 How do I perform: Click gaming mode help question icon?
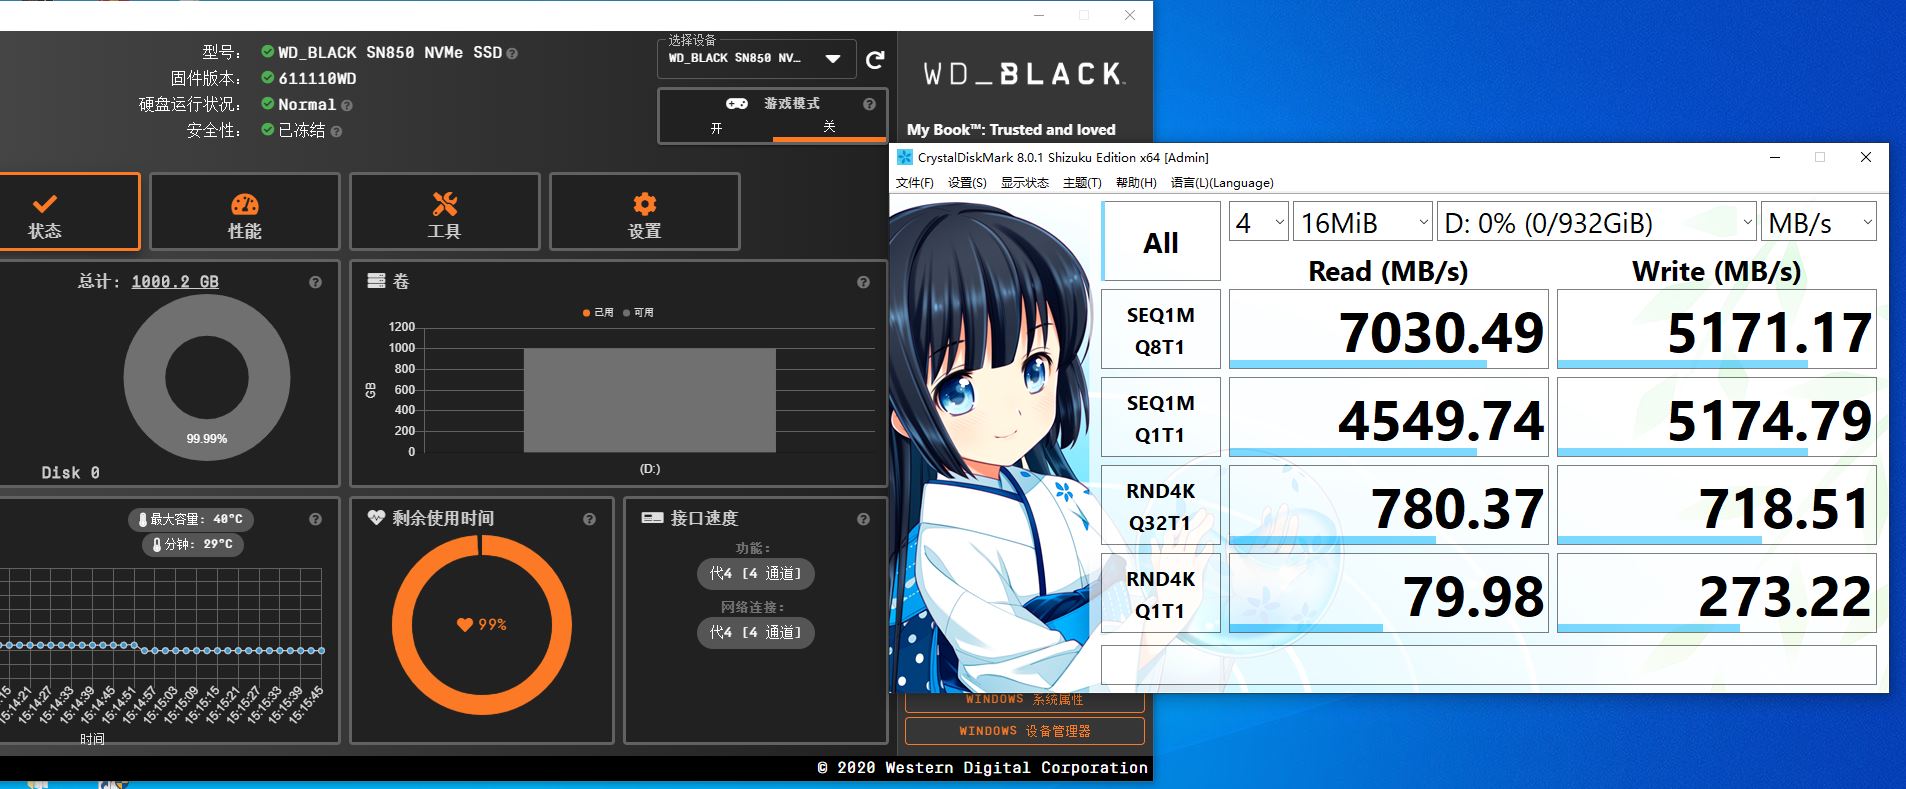click(869, 104)
